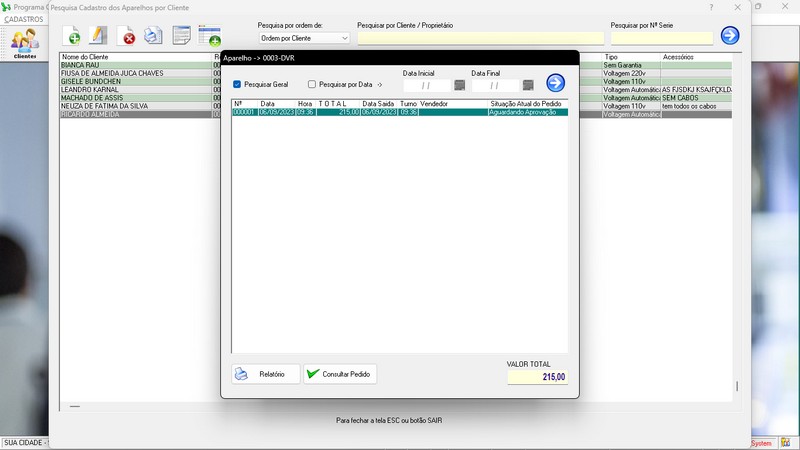This screenshot has width=800, height=450.
Task: Click the icon beside System in status bar
Action: pyautogui.click(x=785, y=443)
